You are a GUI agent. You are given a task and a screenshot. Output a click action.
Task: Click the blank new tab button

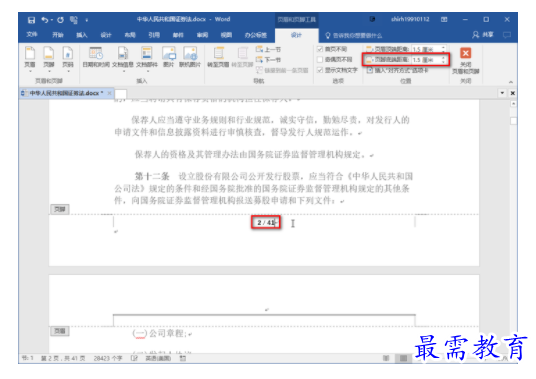click(x=121, y=94)
